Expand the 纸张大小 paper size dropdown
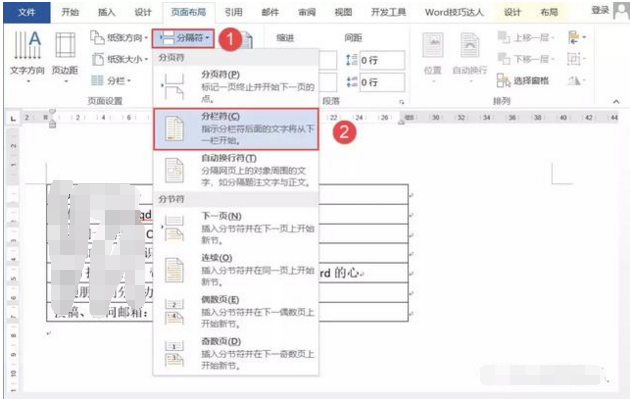630x399 pixels. (x=120, y=59)
